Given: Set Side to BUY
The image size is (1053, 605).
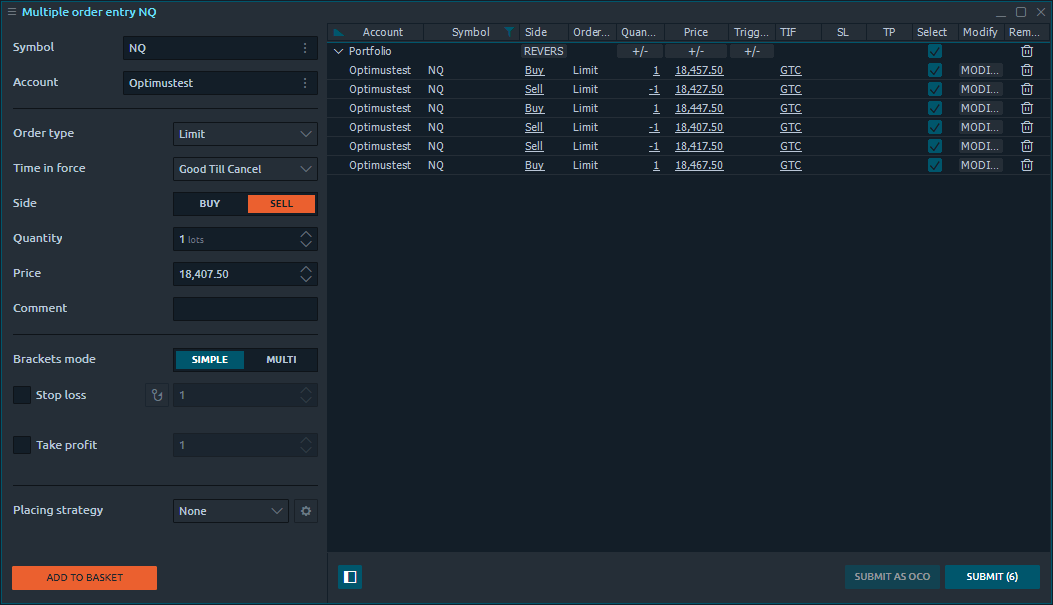Looking at the screenshot, I should (210, 204).
